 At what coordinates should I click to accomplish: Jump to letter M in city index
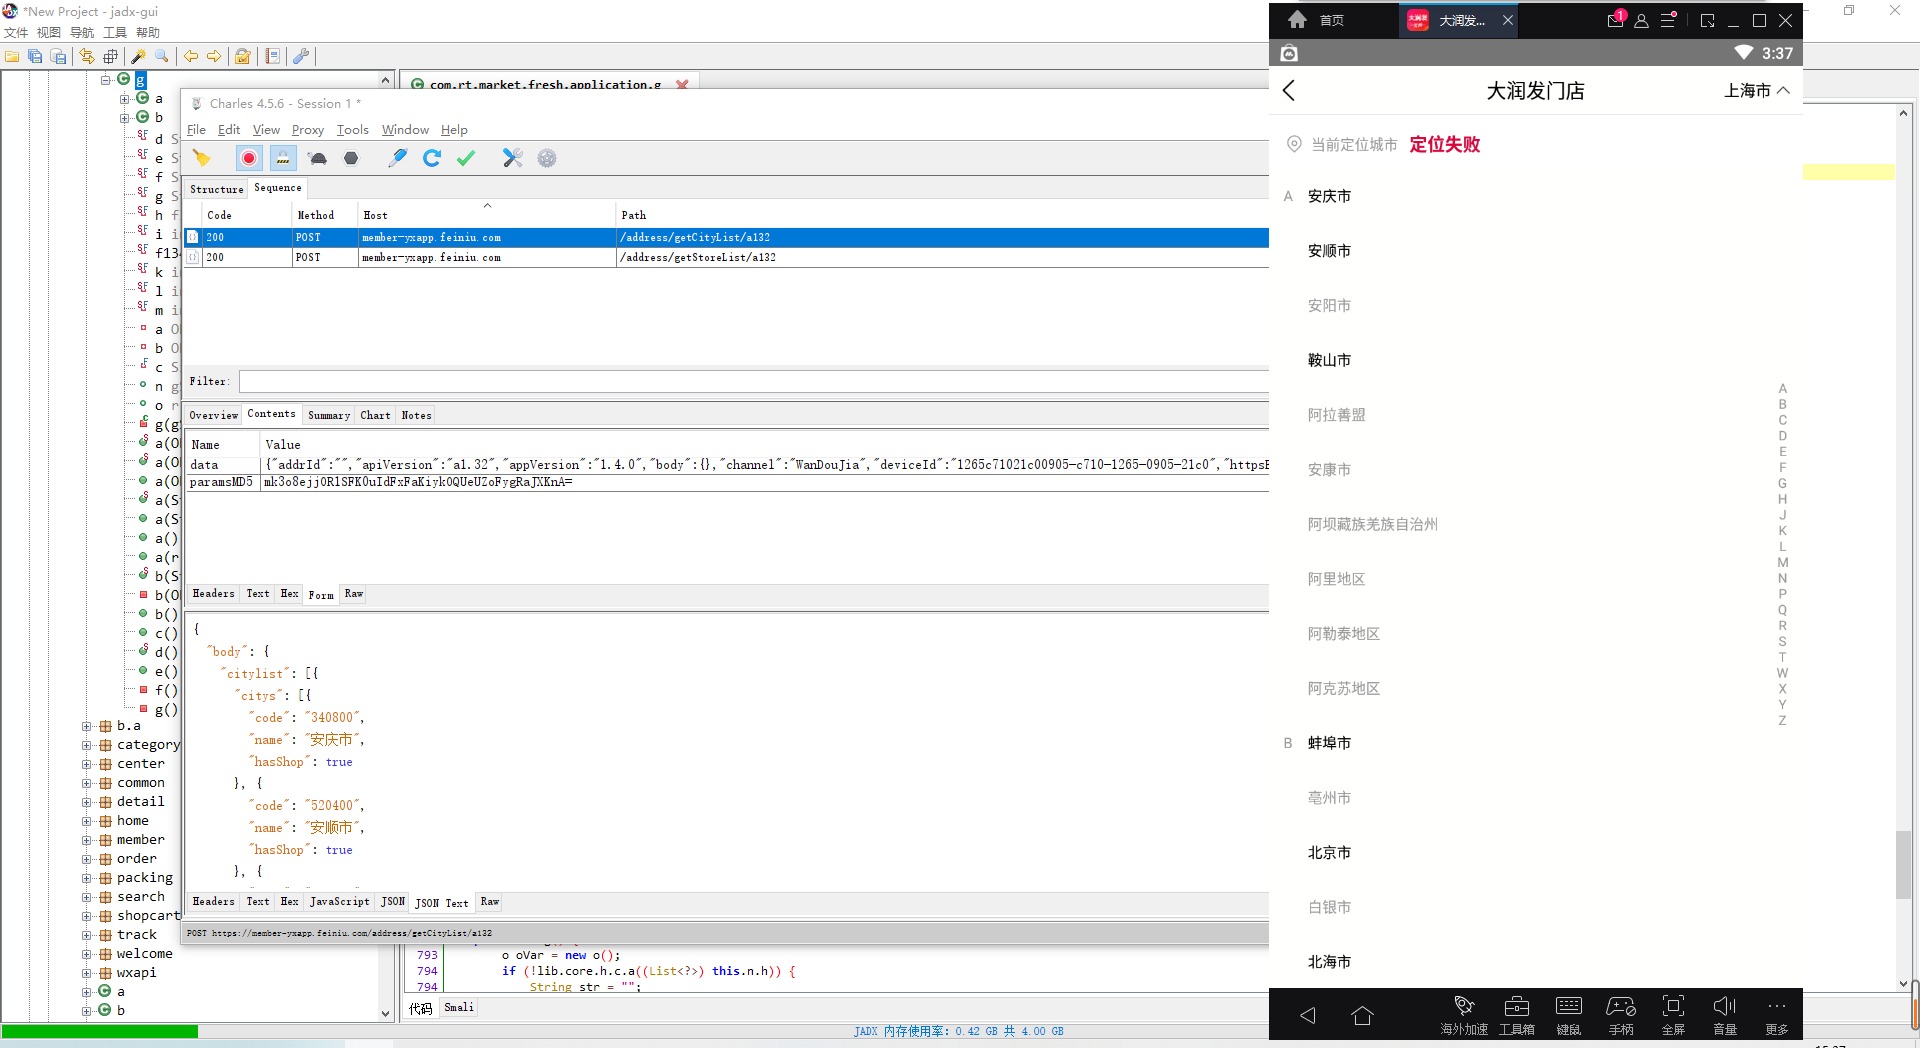coord(1782,563)
